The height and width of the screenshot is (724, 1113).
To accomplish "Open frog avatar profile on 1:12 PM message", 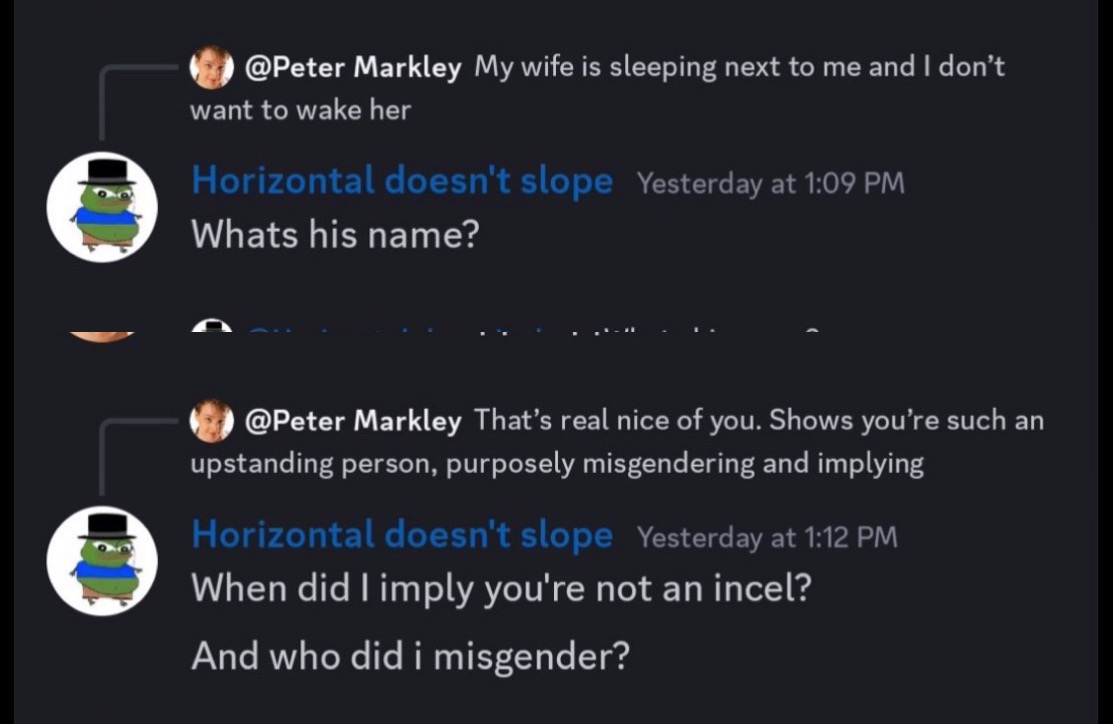I will 102,560.
